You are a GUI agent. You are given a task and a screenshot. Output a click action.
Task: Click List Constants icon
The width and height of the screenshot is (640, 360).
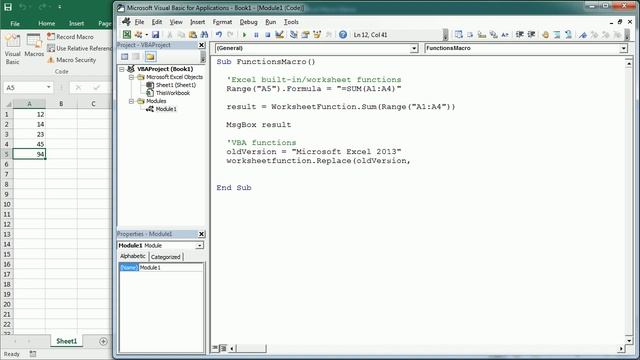470,35
